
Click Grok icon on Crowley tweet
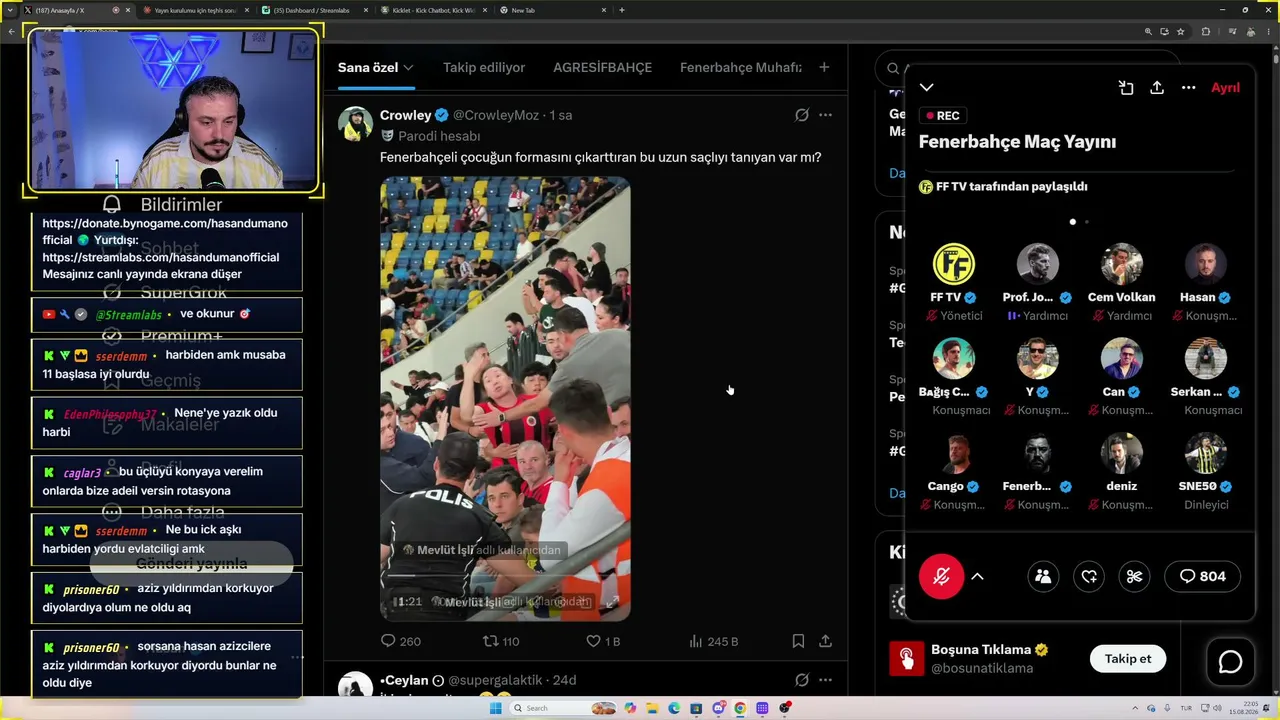[802, 115]
